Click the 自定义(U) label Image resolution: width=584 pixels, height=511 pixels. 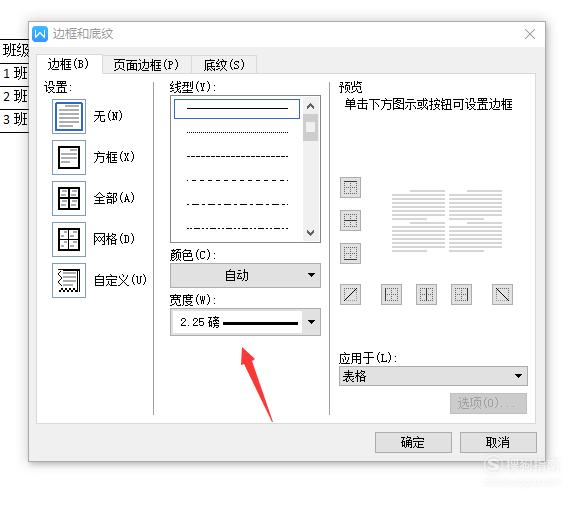tap(120, 280)
